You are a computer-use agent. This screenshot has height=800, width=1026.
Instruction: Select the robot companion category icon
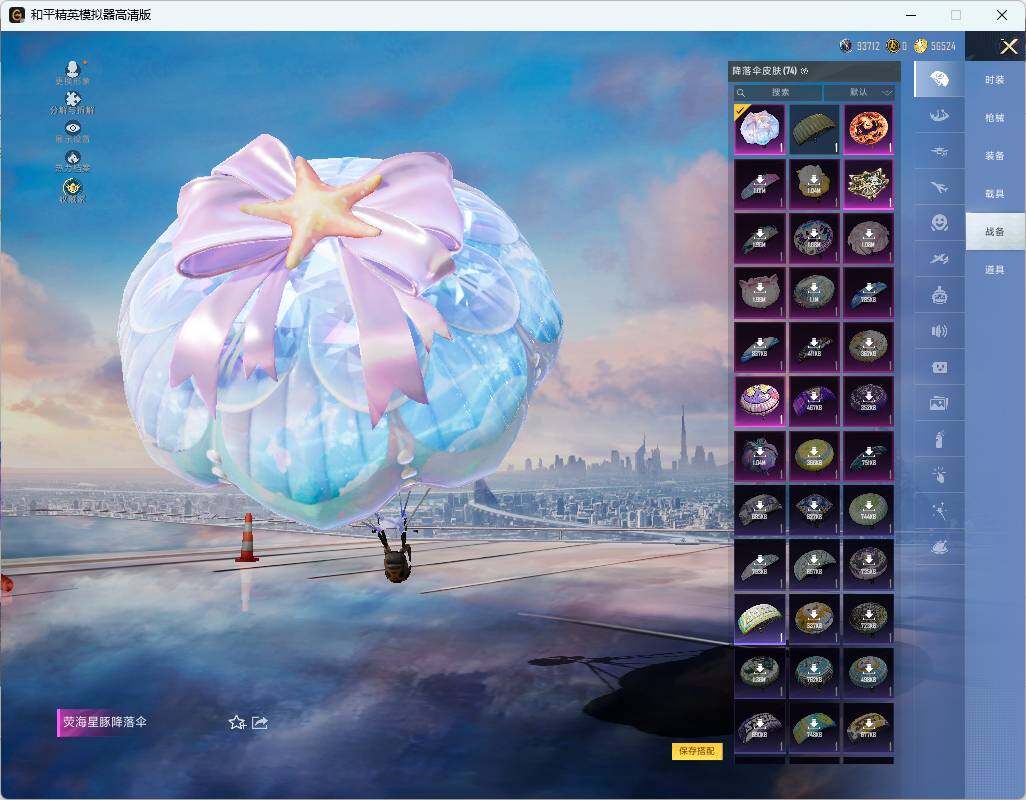tap(939, 296)
